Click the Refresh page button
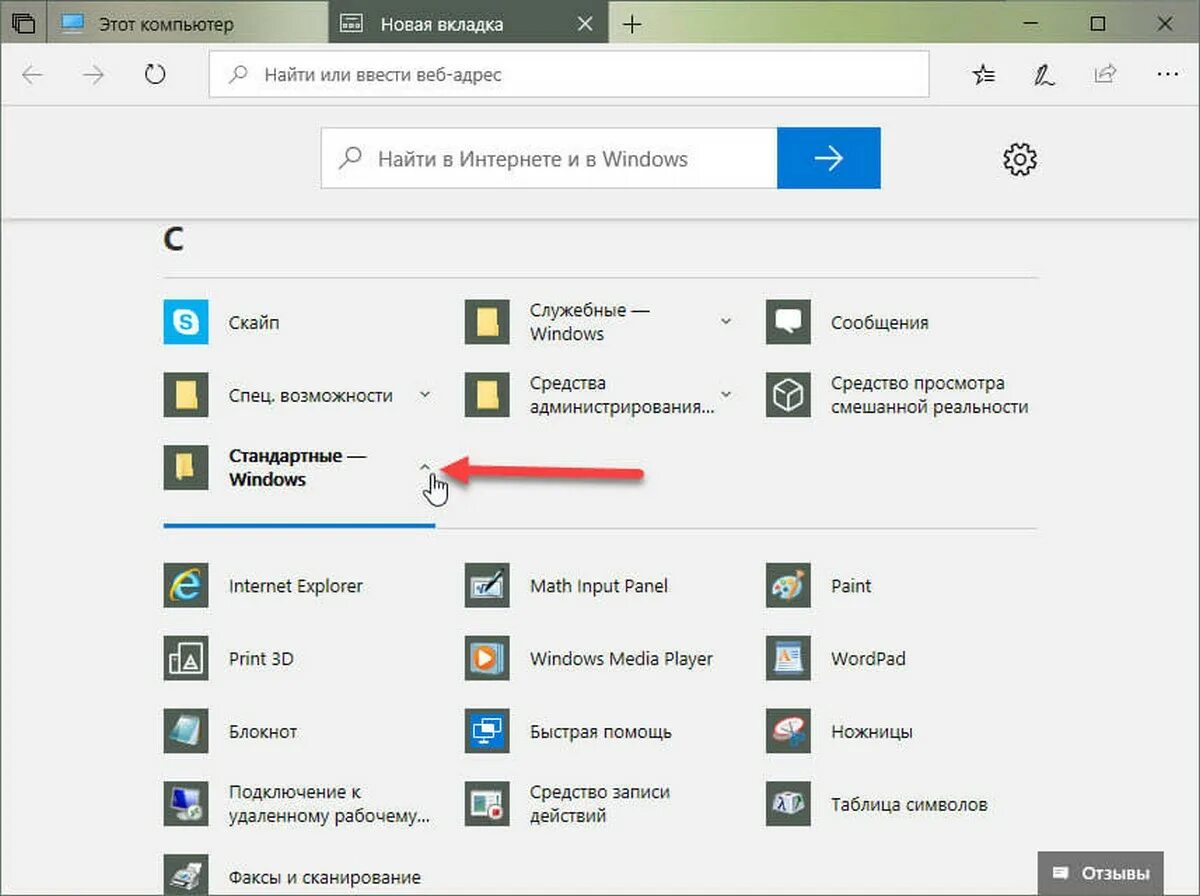Viewport: 1200px width, 896px height. [155, 74]
